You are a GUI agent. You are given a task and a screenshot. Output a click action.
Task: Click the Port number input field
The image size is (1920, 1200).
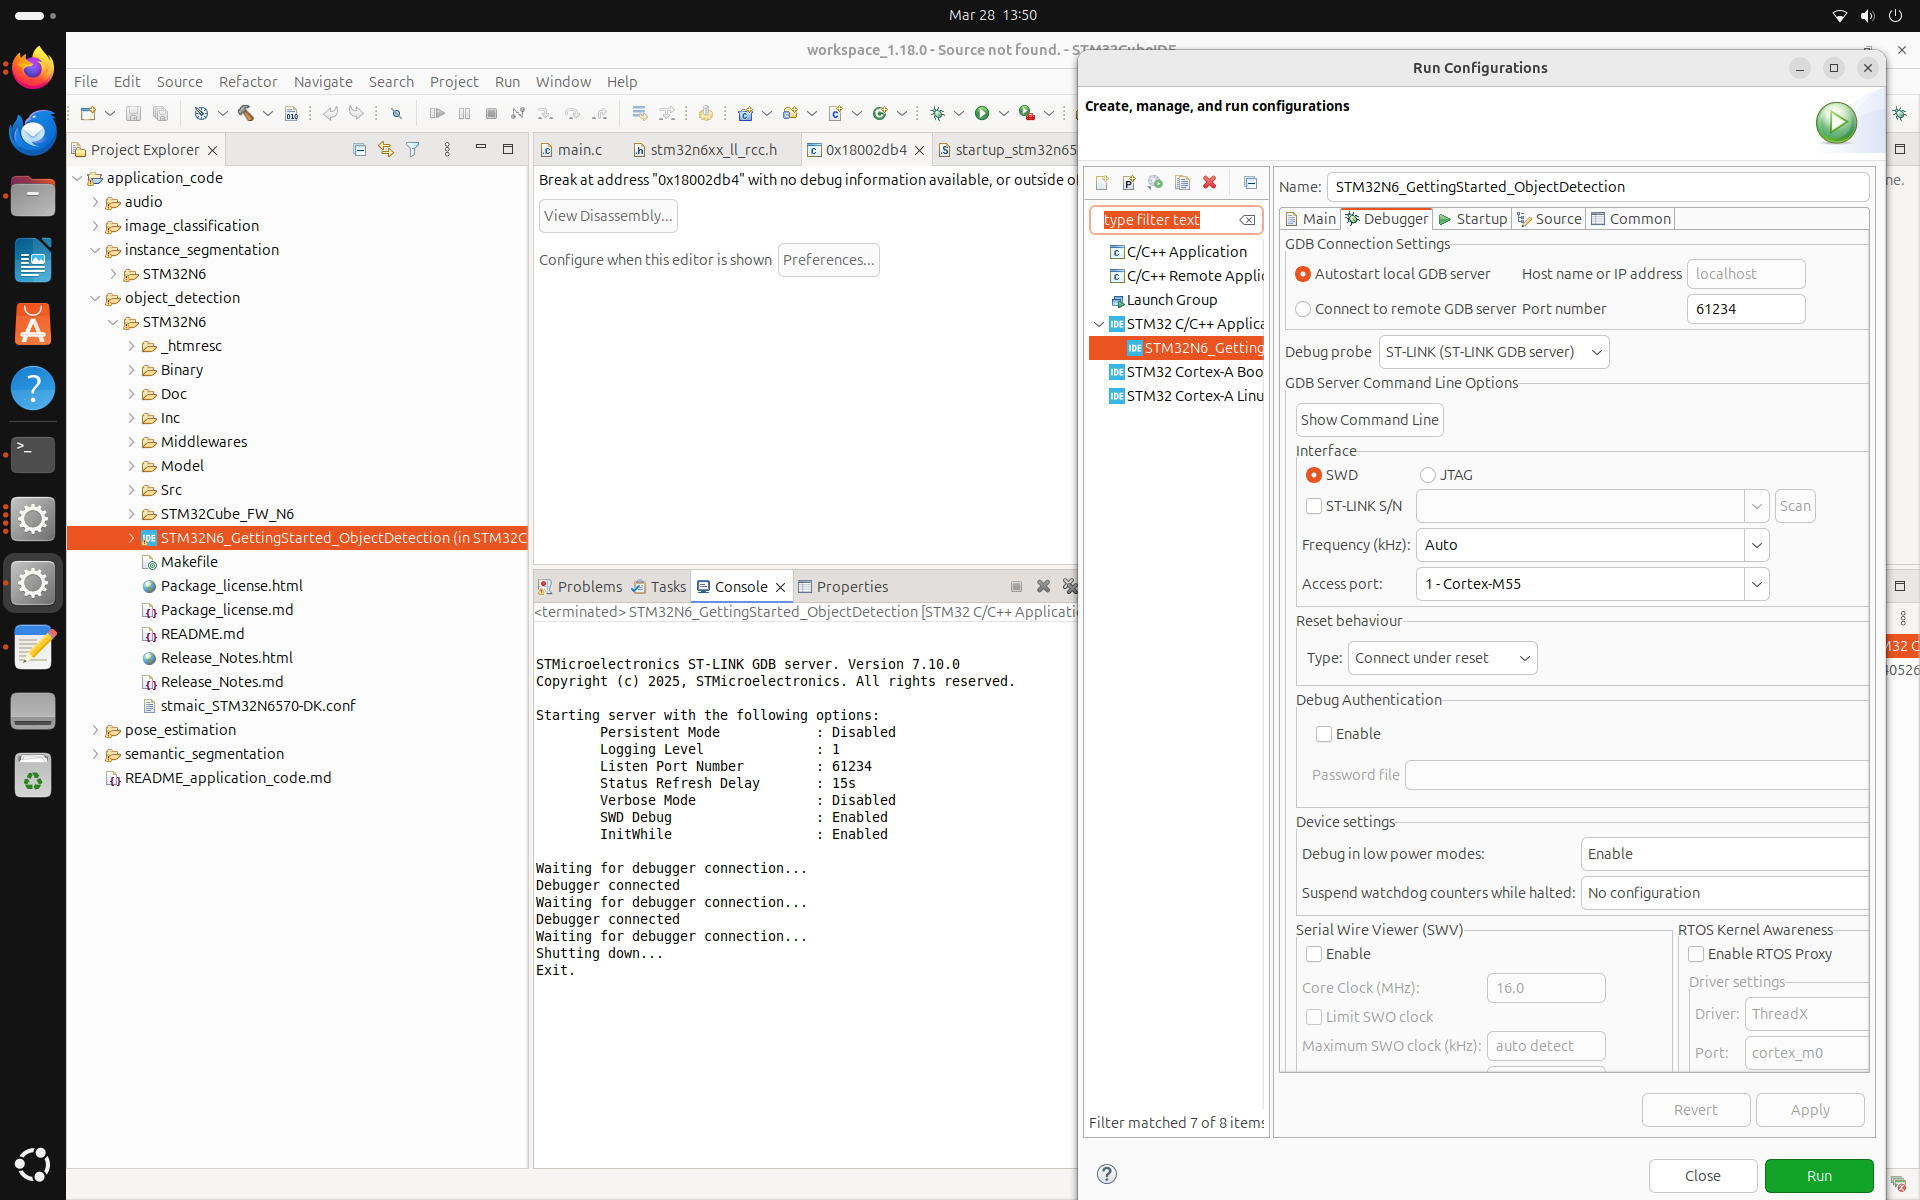click(1745, 309)
